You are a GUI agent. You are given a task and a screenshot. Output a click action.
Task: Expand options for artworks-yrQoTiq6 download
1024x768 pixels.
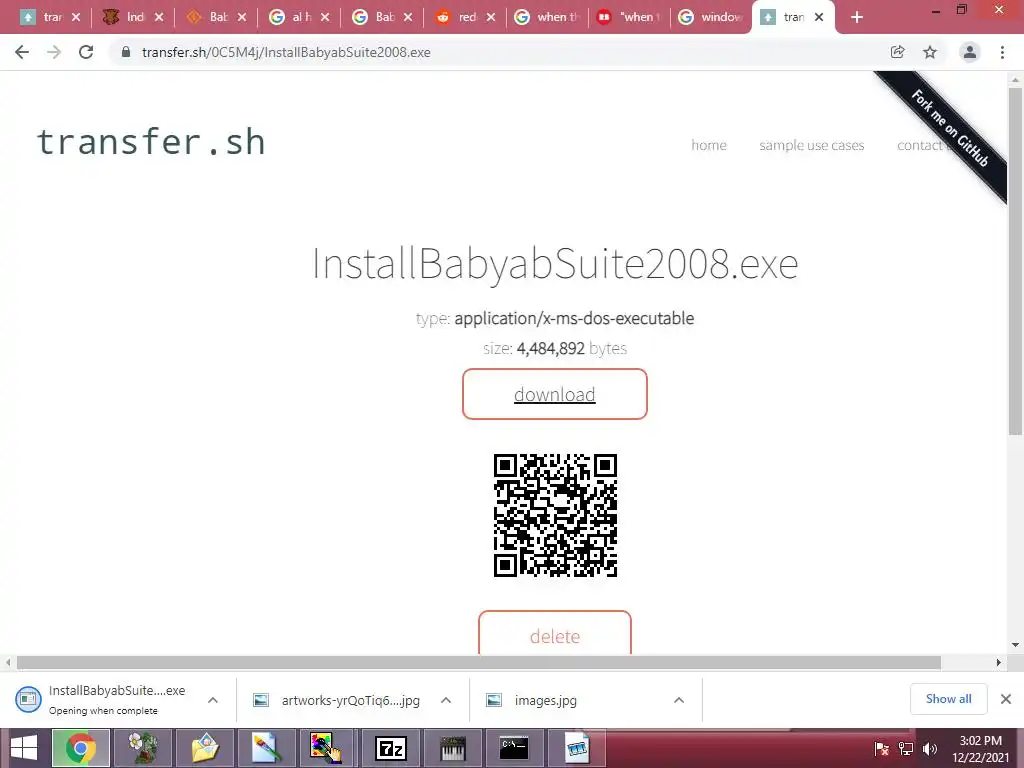click(x=446, y=700)
